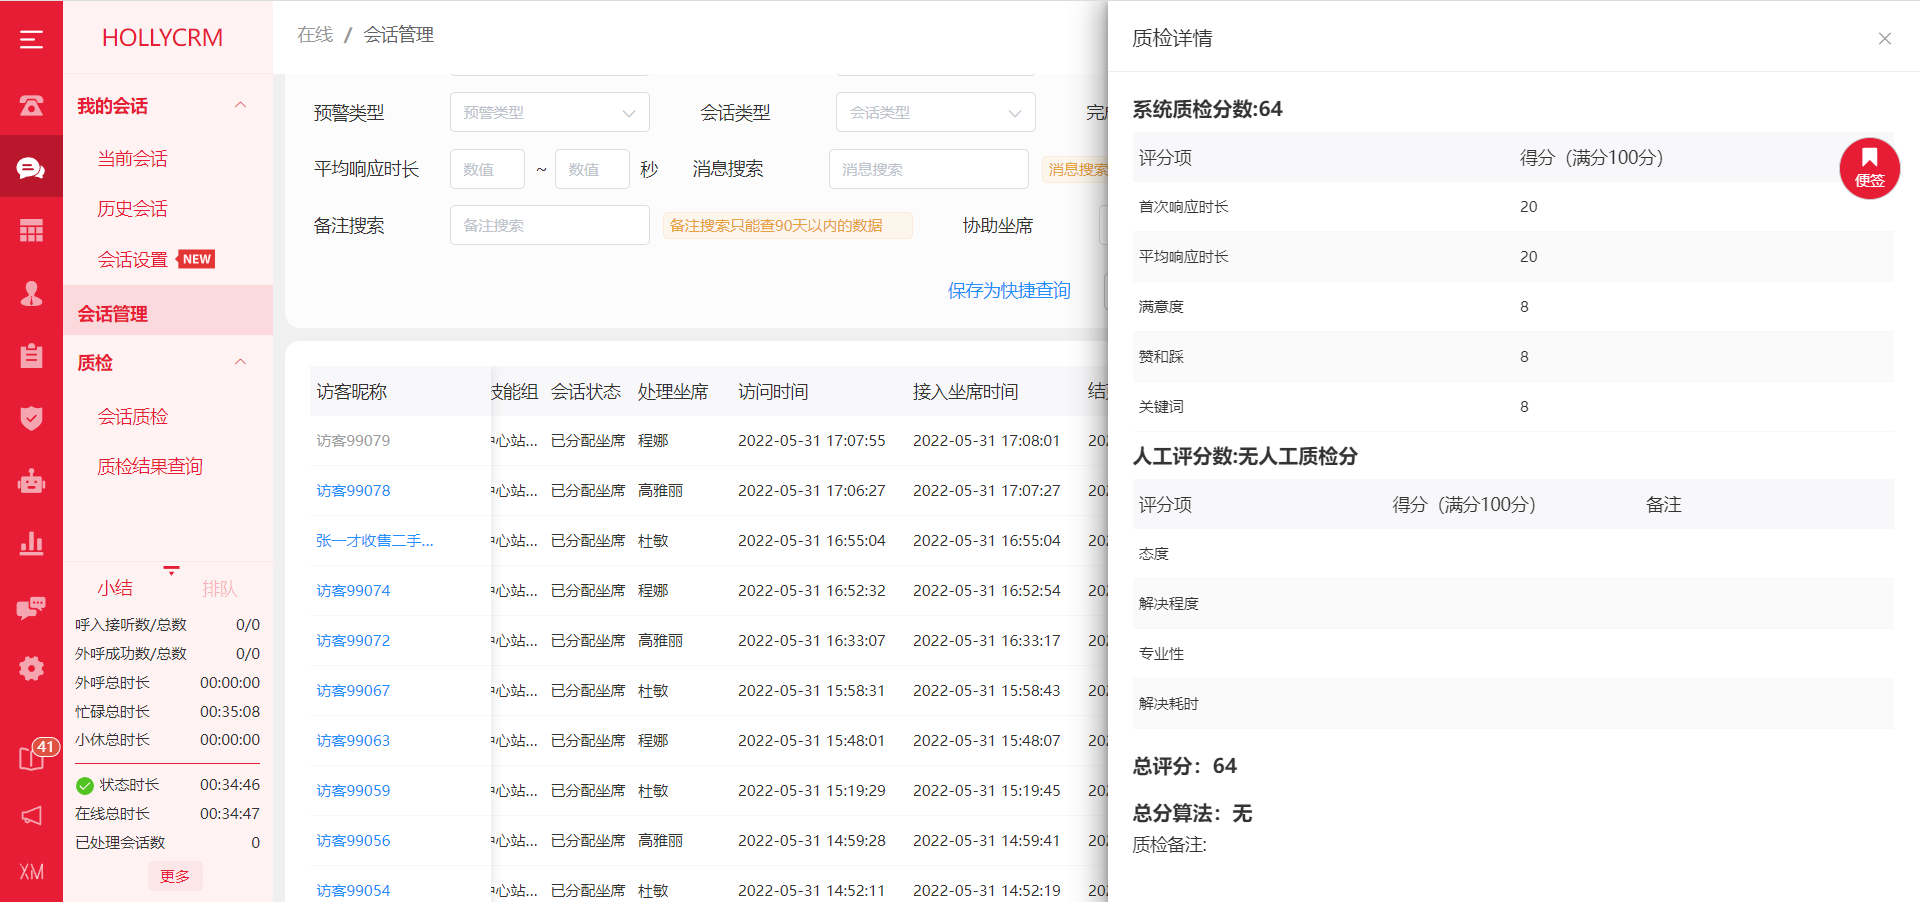Image resolution: width=1920 pixels, height=902 pixels.
Task: Open the customer person sidebar icon
Action: pyautogui.click(x=31, y=293)
